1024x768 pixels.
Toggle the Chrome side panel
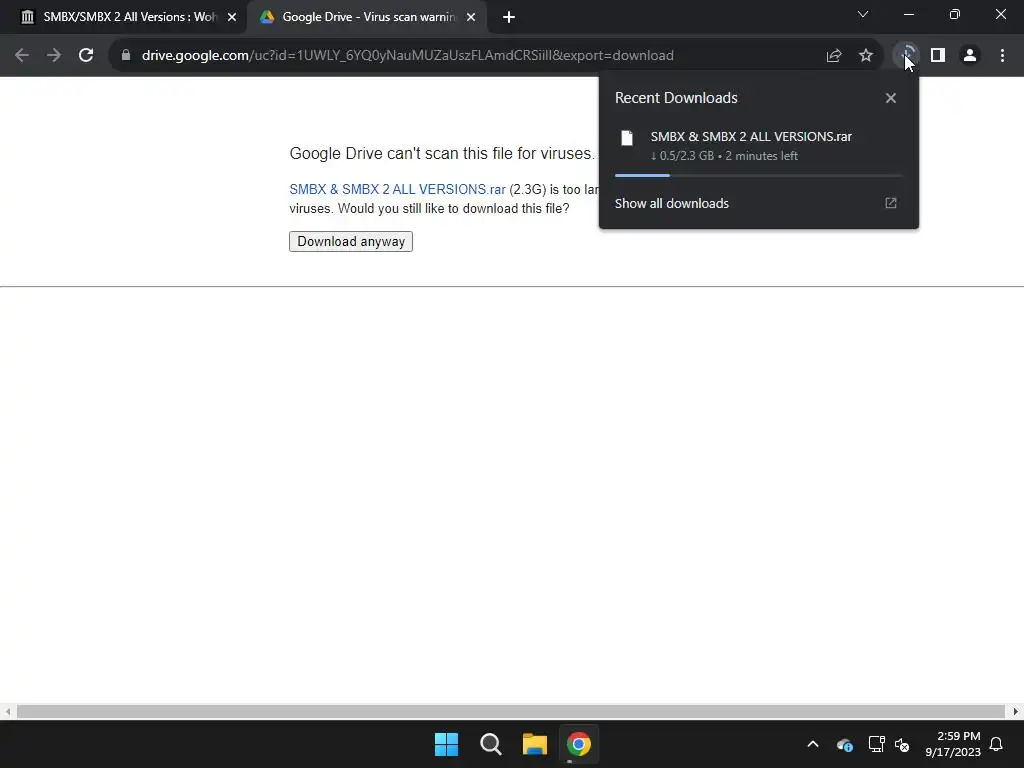coord(938,56)
